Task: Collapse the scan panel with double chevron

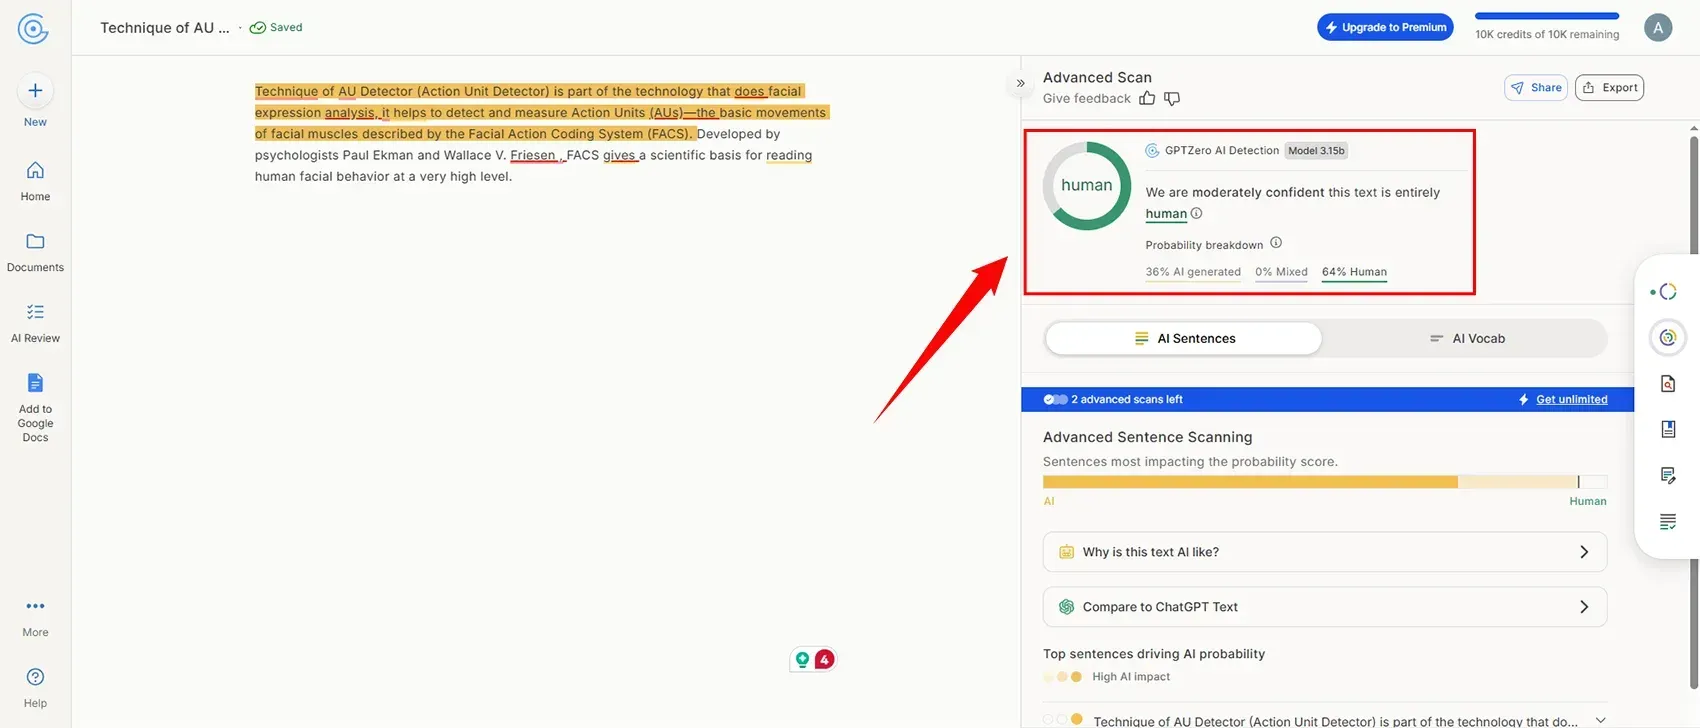Action: click(x=1020, y=83)
